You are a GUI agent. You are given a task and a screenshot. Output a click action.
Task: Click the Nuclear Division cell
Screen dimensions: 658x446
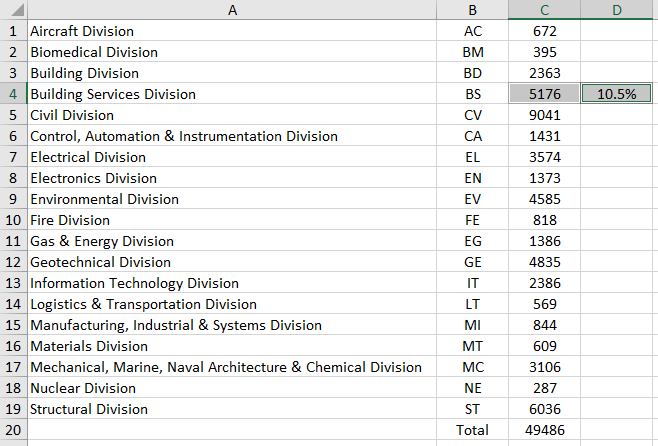(x=232, y=388)
